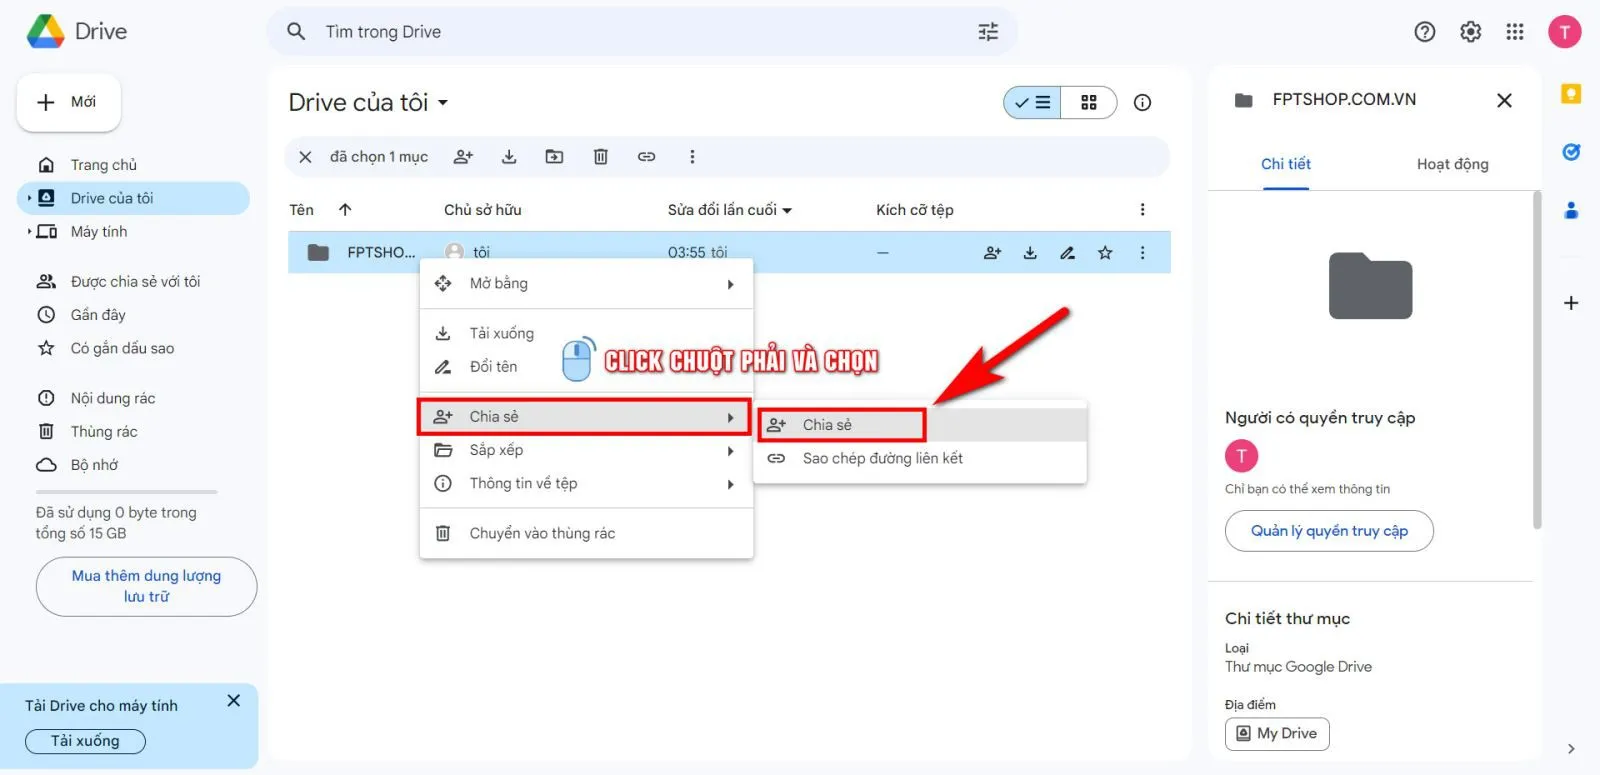The height and width of the screenshot is (775, 1600).
Task: Open Google apps grid icon
Action: (1515, 32)
